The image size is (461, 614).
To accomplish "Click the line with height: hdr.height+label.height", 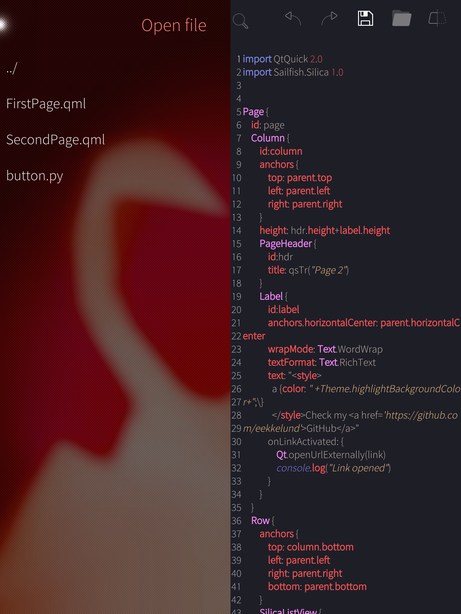I will [x=325, y=231].
